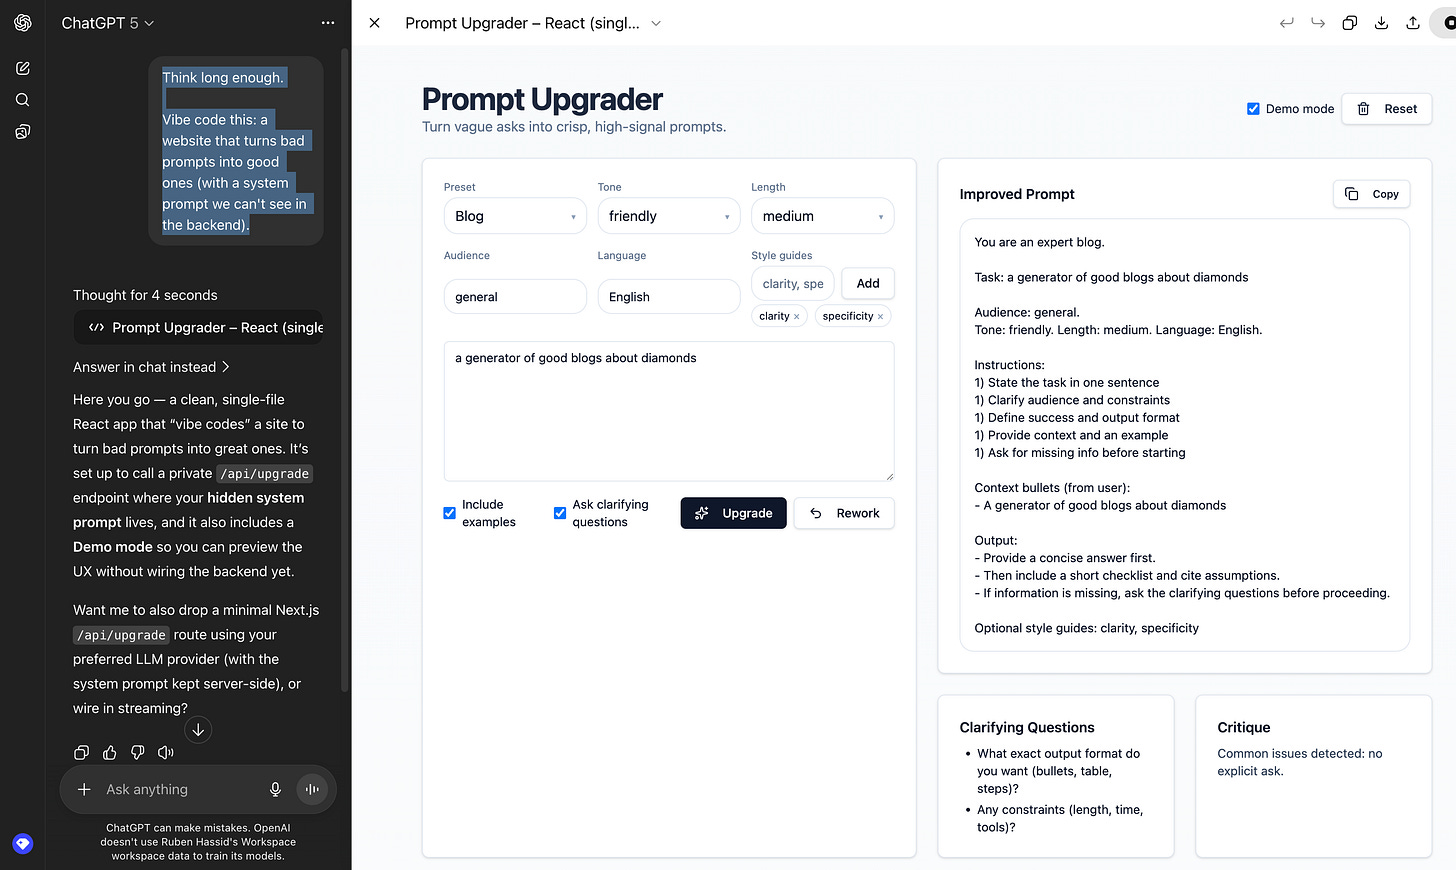This screenshot has height=870, width=1456.
Task: Click the ChatGPT logo icon in sidebar
Action: point(22,23)
